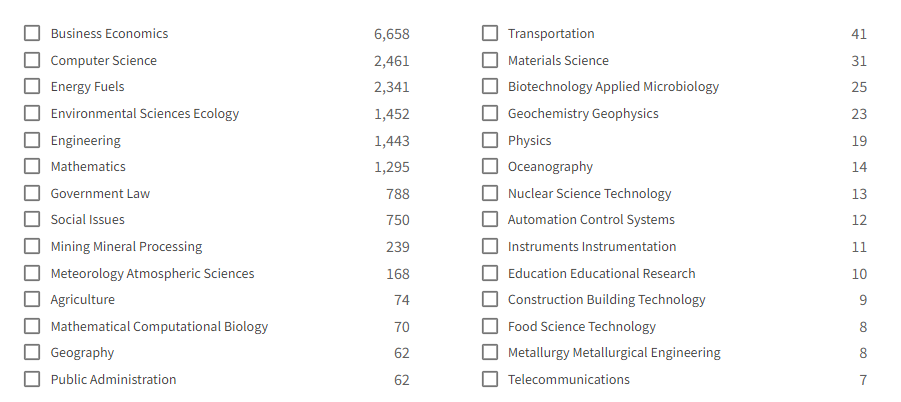Check the Transportation checkbox
901x402 pixels.
(x=490, y=33)
